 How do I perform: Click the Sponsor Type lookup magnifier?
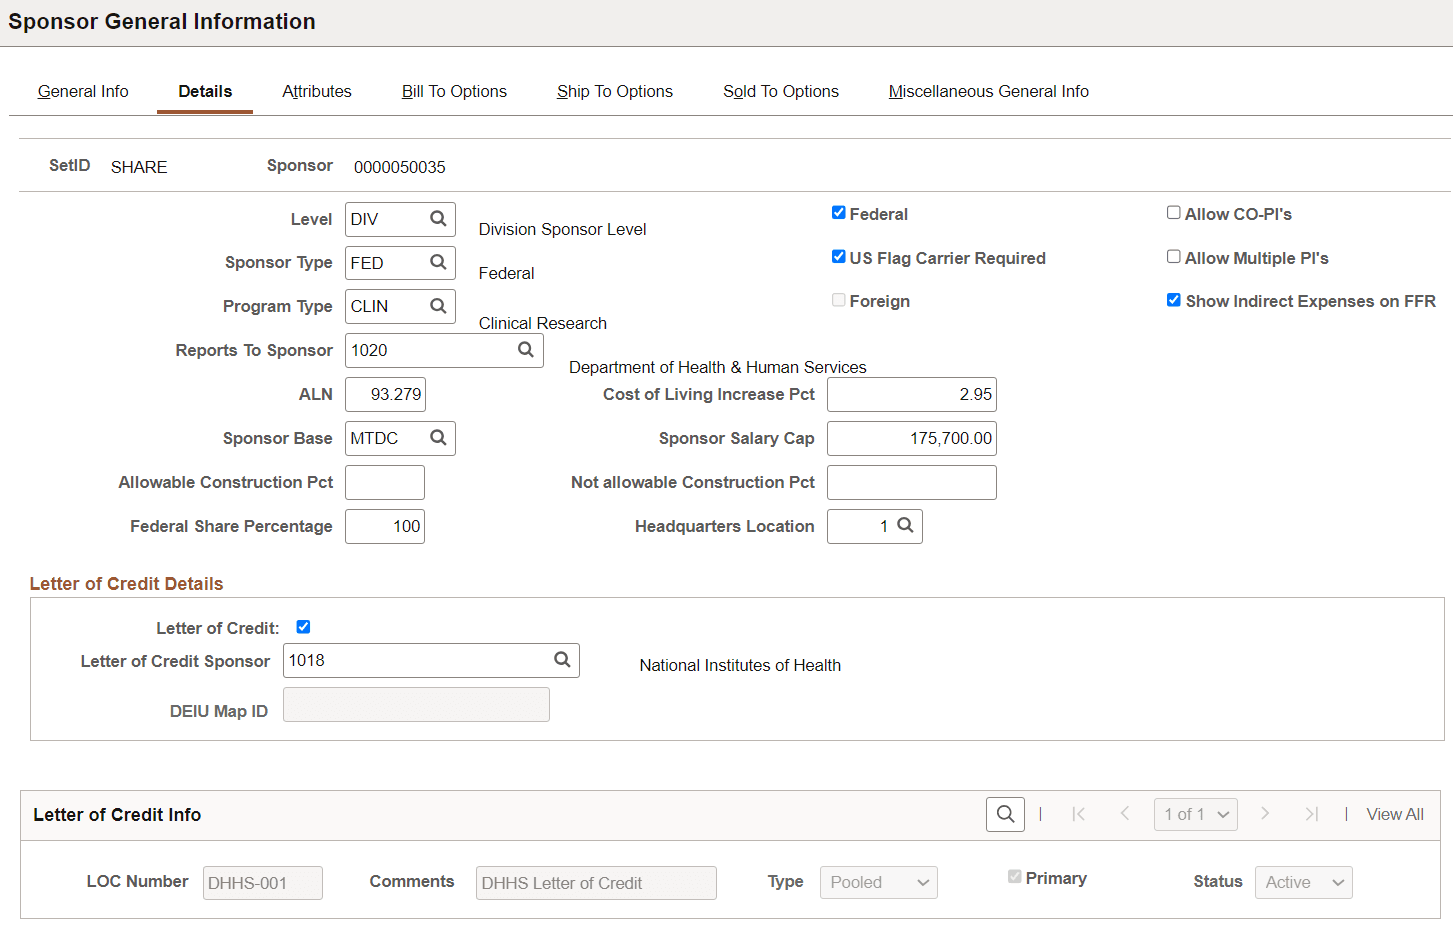coord(438,263)
